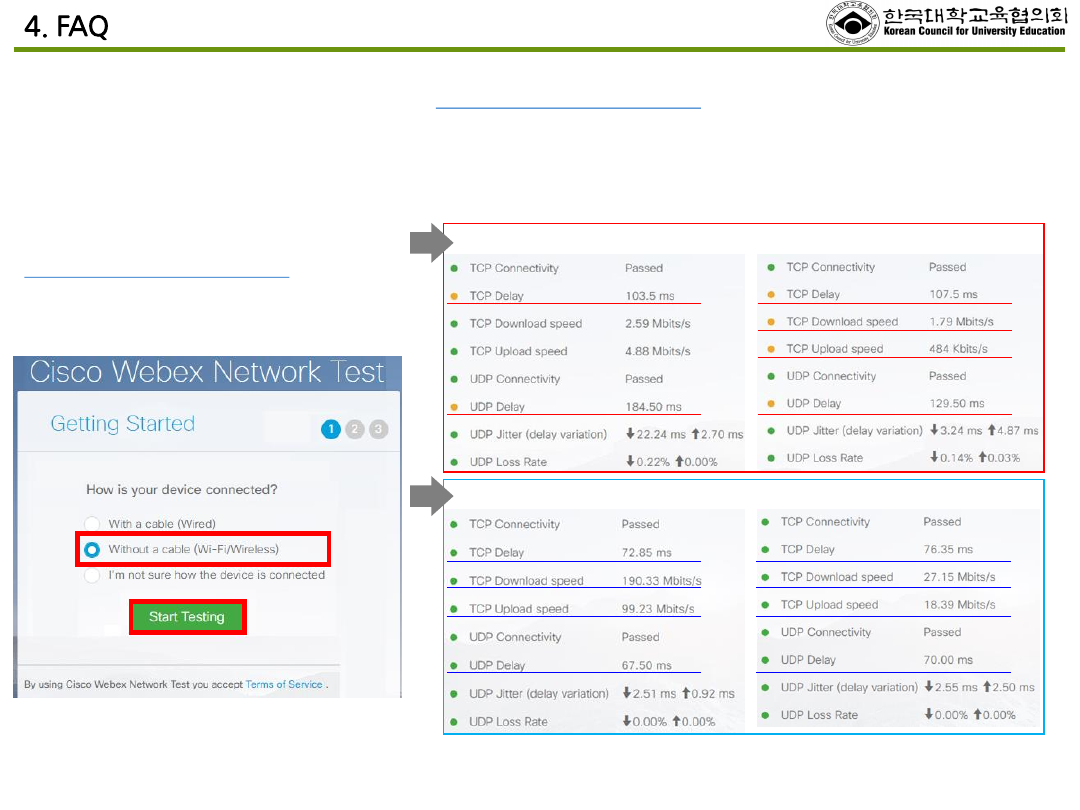The height and width of the screenshot is (810, 1080).
Task: Click the 27.15 Mbits/s download speed value
Action: (x=959, y=577)
